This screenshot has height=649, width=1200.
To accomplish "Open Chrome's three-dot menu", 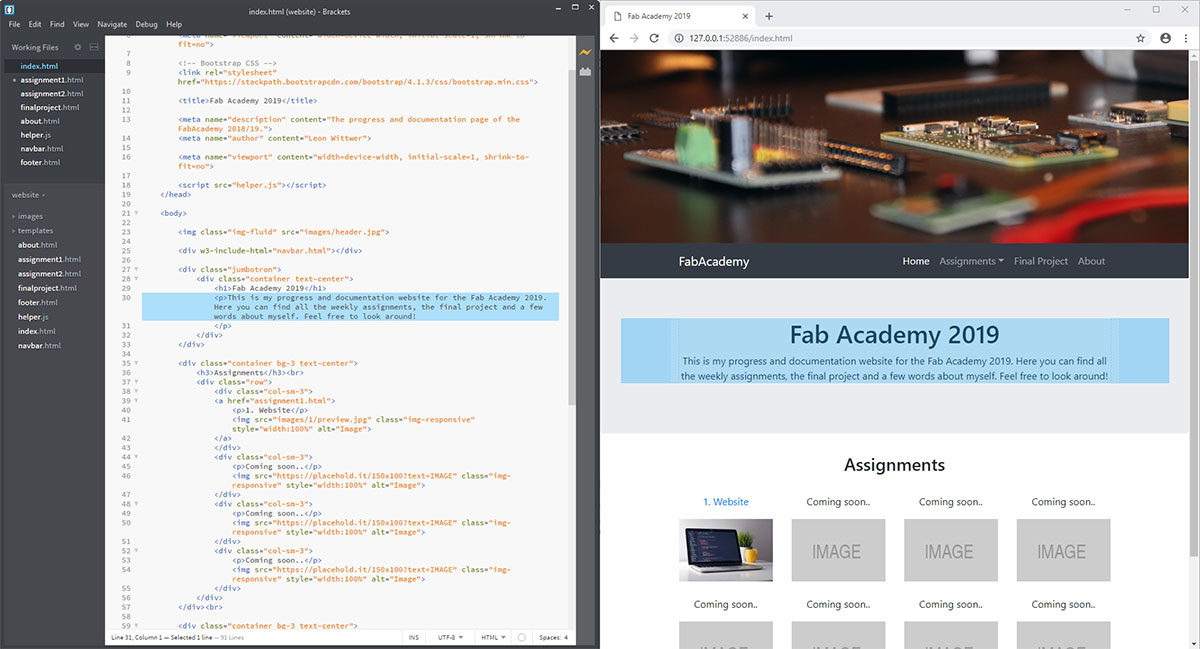I will (1186, 38).
